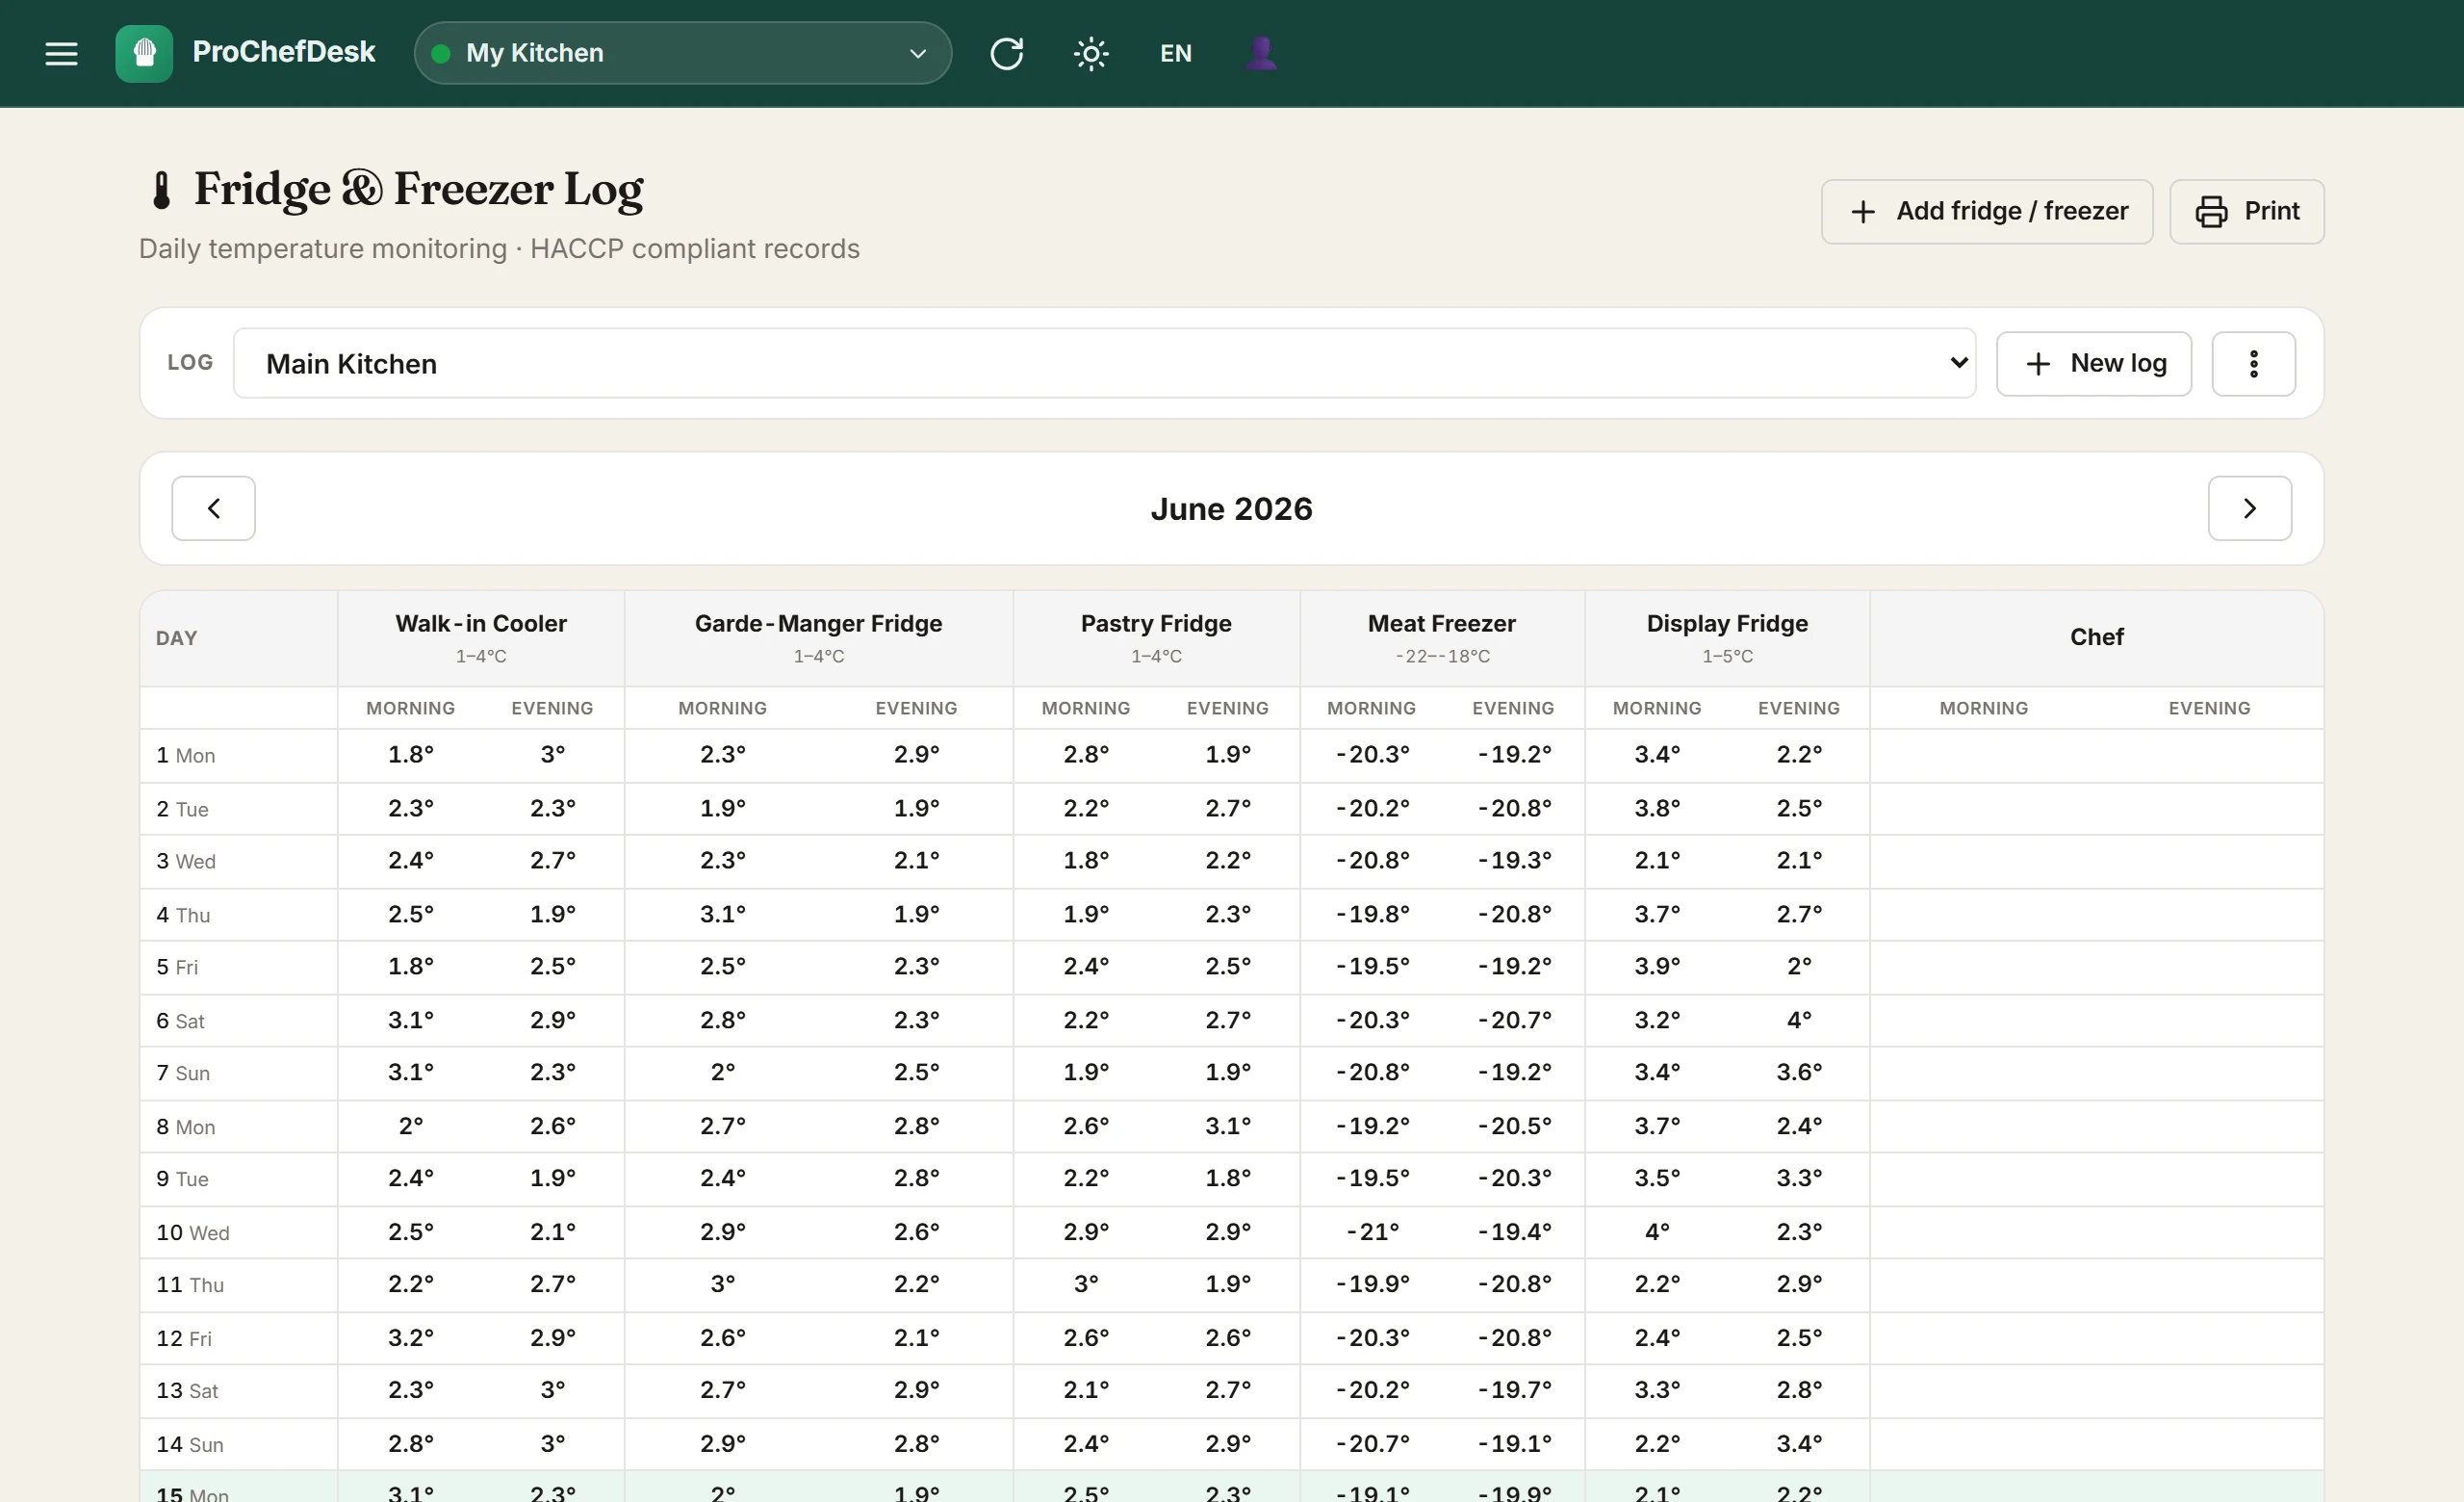Select Garde-Manger evening 2.9° on 1 Mon
The width and height of the screenshot is (2464, 1502).
pos(916,755)
